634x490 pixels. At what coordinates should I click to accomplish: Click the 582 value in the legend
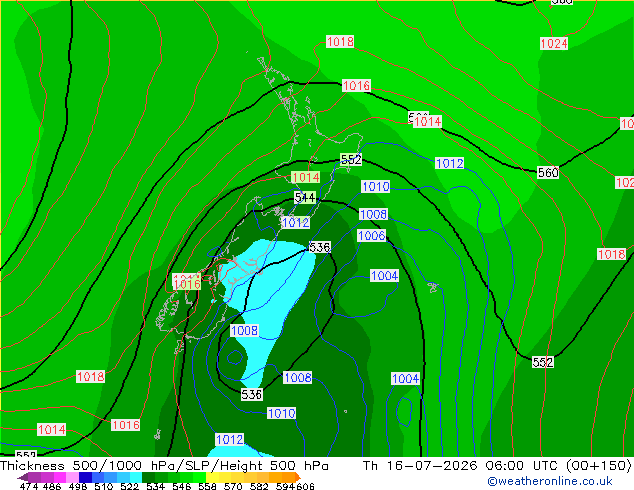[x=258, y=486]
